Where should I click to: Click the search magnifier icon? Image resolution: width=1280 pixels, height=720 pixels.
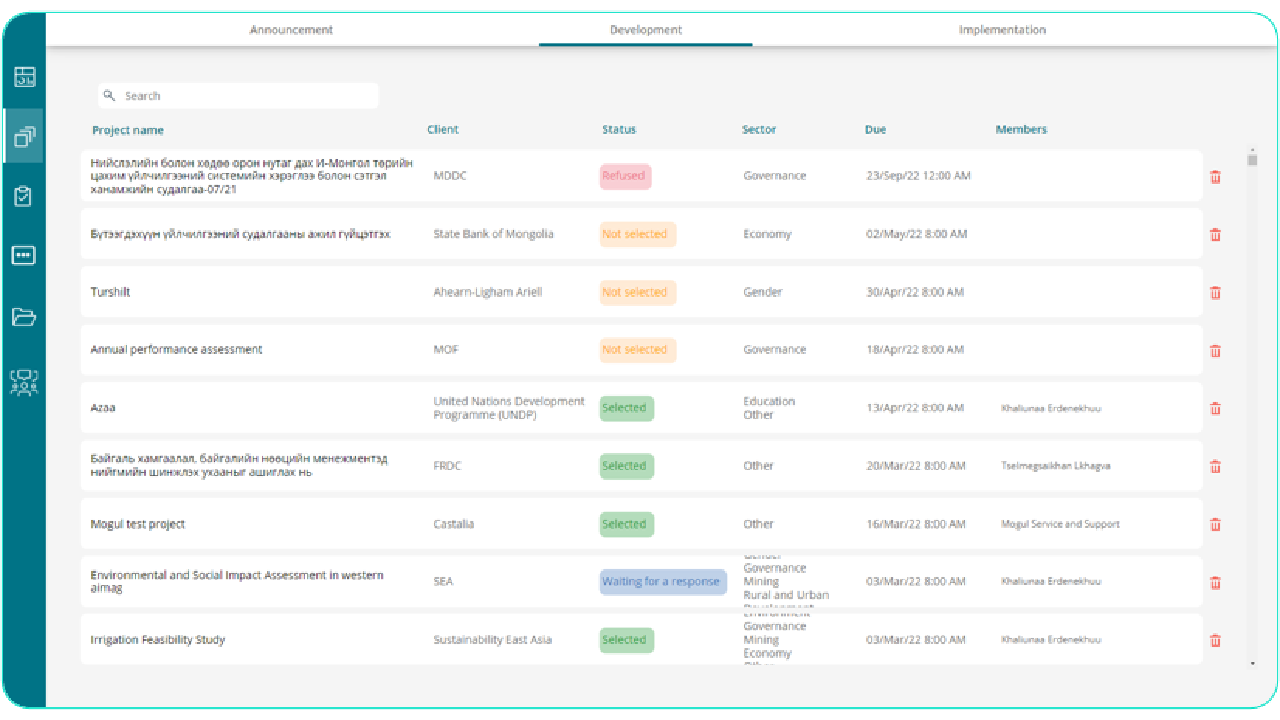(110, 96)
